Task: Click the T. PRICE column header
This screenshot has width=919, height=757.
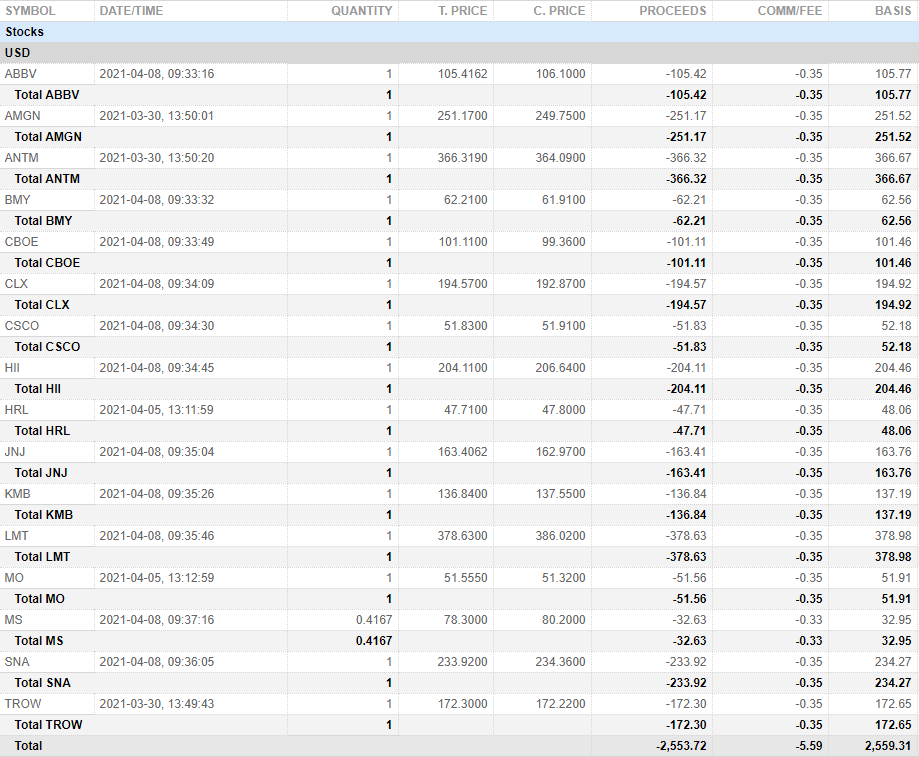Action: point(462,11)
